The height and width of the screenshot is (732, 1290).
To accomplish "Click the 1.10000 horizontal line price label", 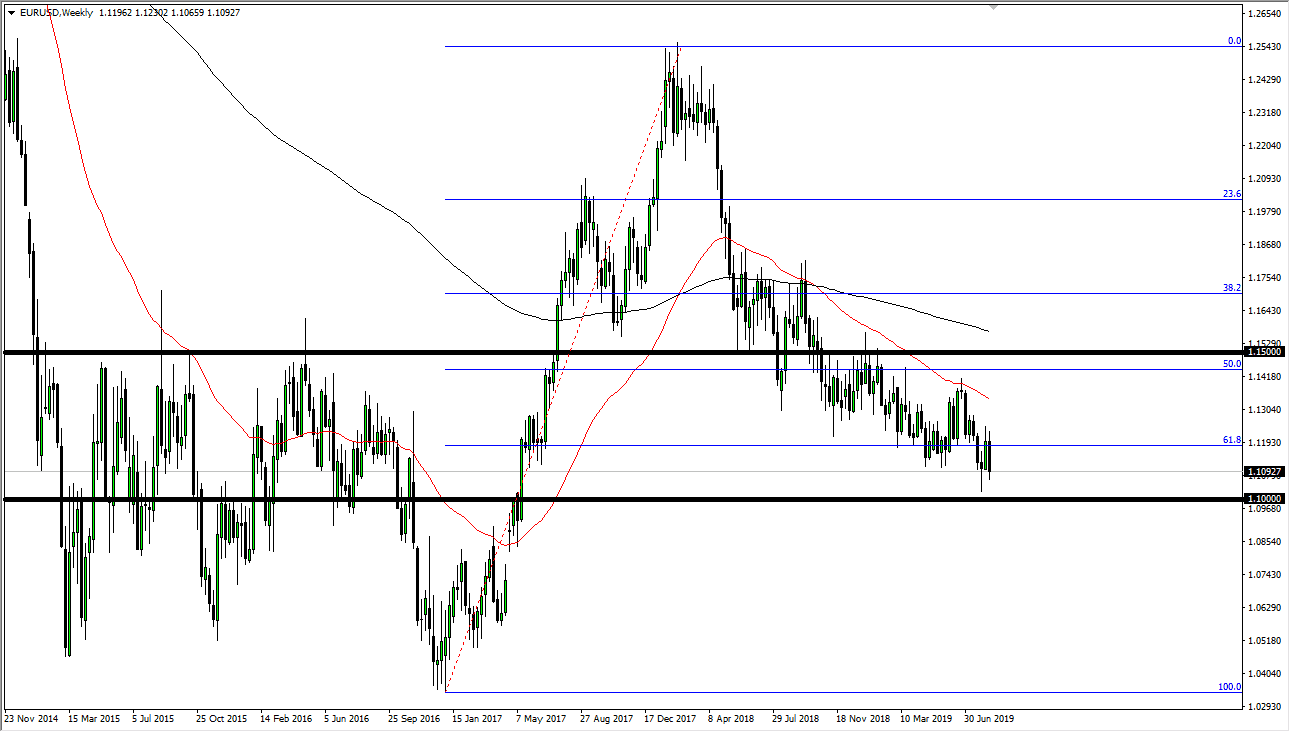I will pos(1263,499).
